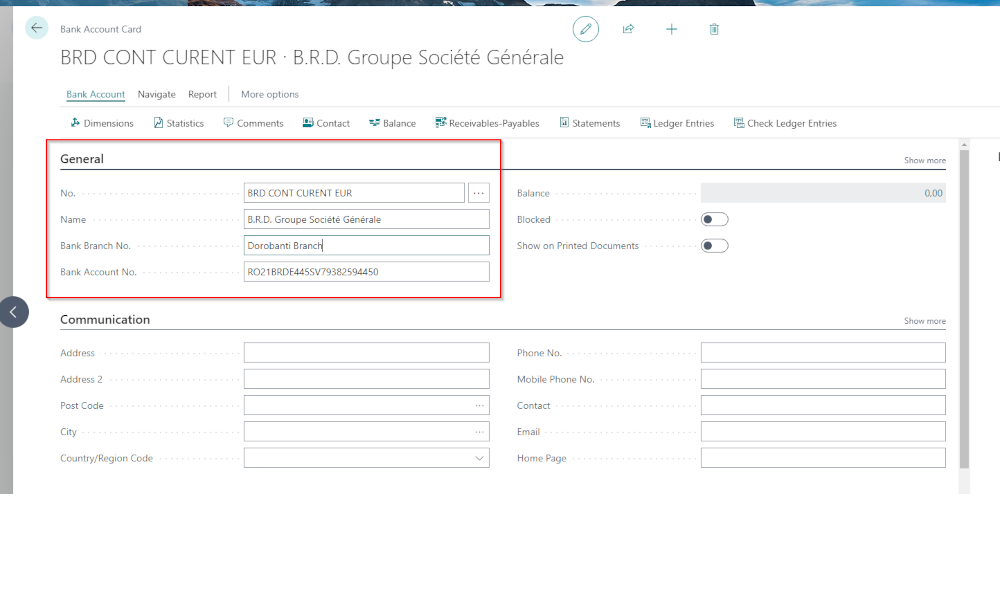Screen dimensions: 1000x600
Task: Click the Address input field
Action: pos(367,353)
